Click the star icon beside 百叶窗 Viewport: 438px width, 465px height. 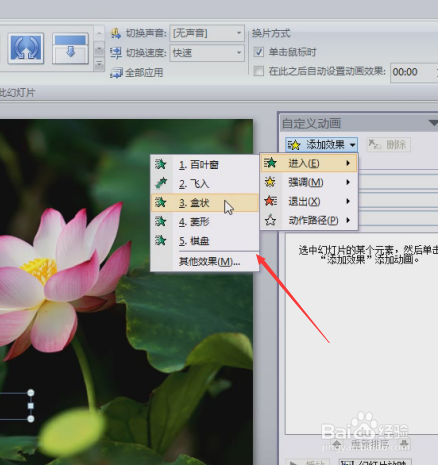(x=161, y=164)
